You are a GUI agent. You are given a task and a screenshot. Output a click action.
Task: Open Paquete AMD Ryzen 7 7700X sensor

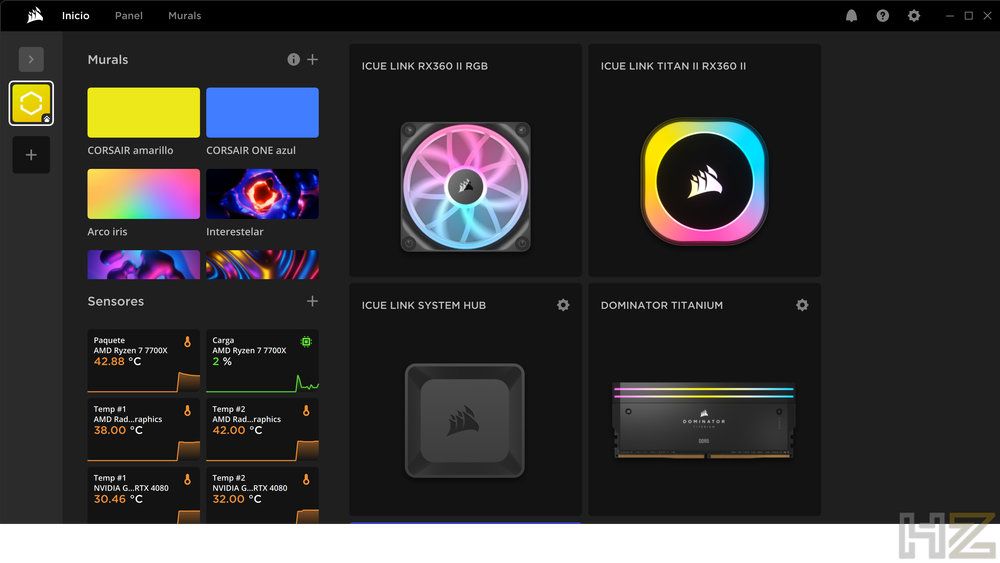point(143,361)
